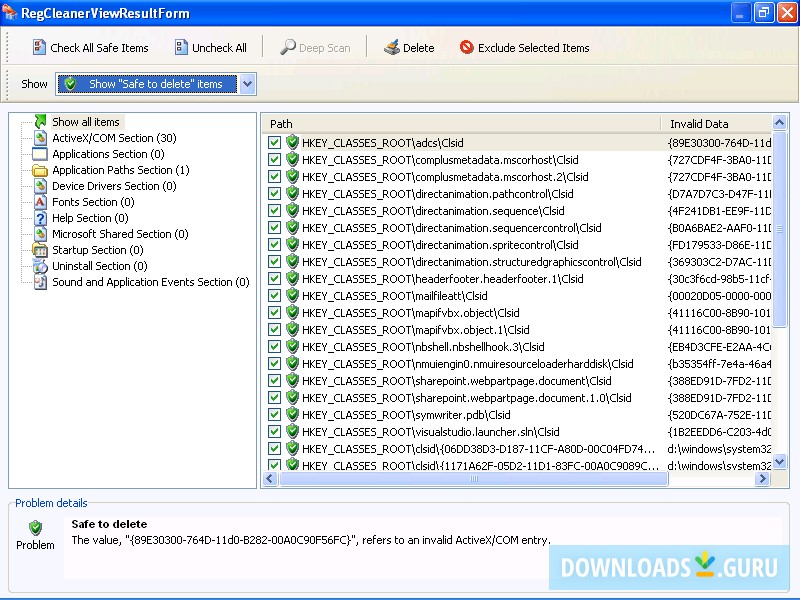800x600 pixels.
Task: Click the vertical scrollbar down arrow
Action: pos(779,462)
